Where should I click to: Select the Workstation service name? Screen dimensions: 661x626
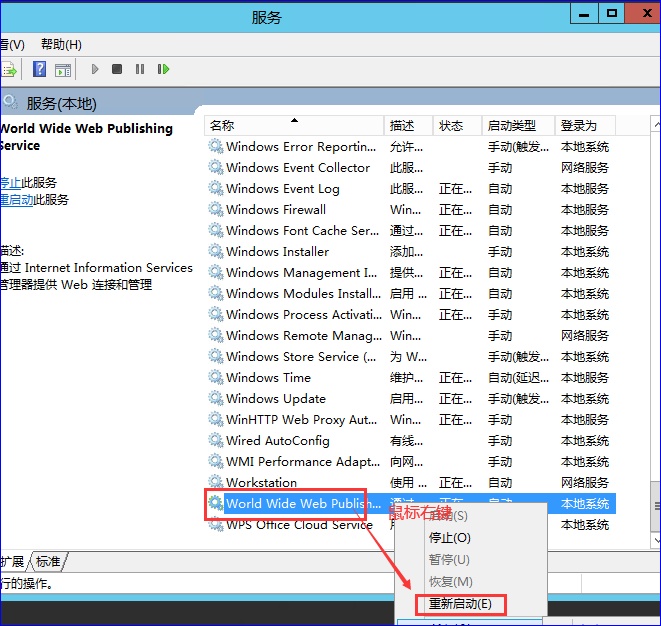click(x=261, y=482)
